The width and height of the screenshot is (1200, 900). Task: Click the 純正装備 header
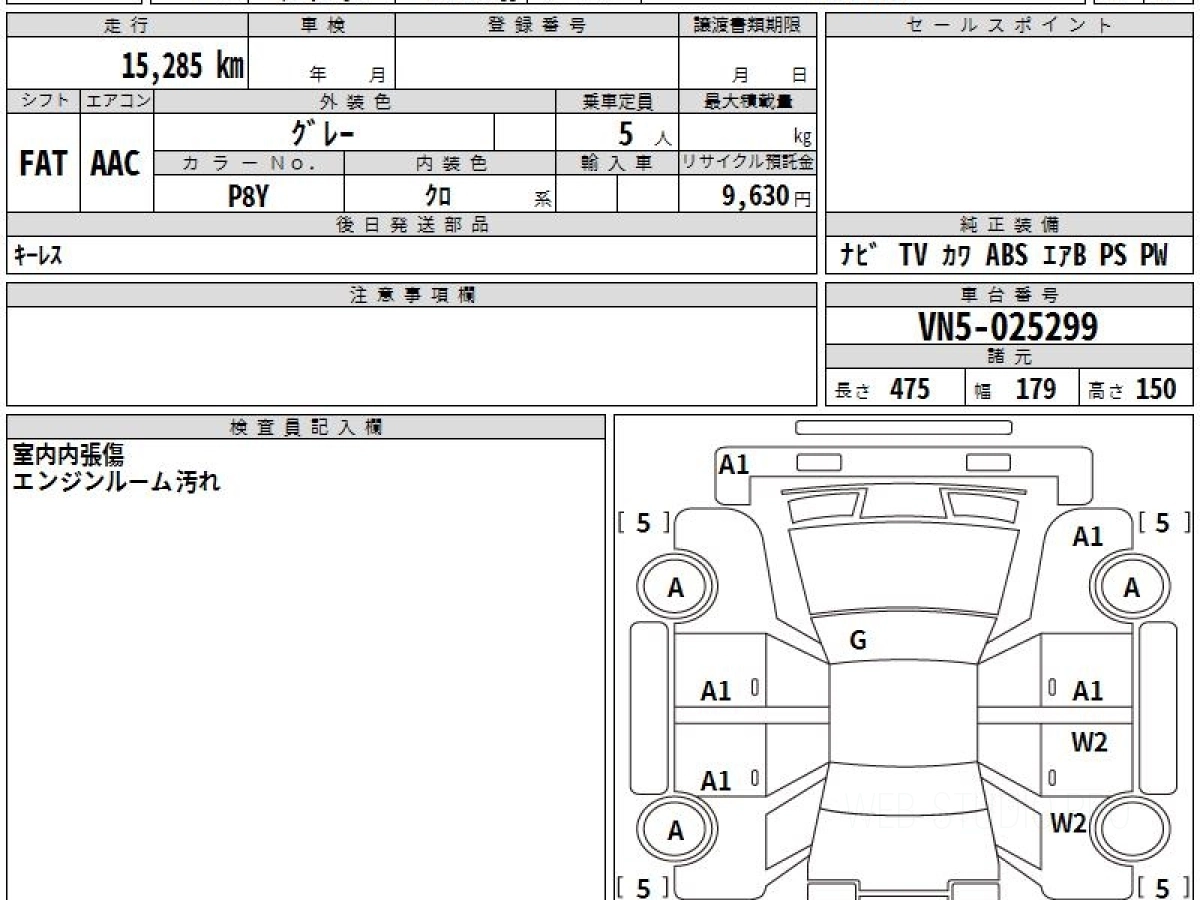(1009, 225)
